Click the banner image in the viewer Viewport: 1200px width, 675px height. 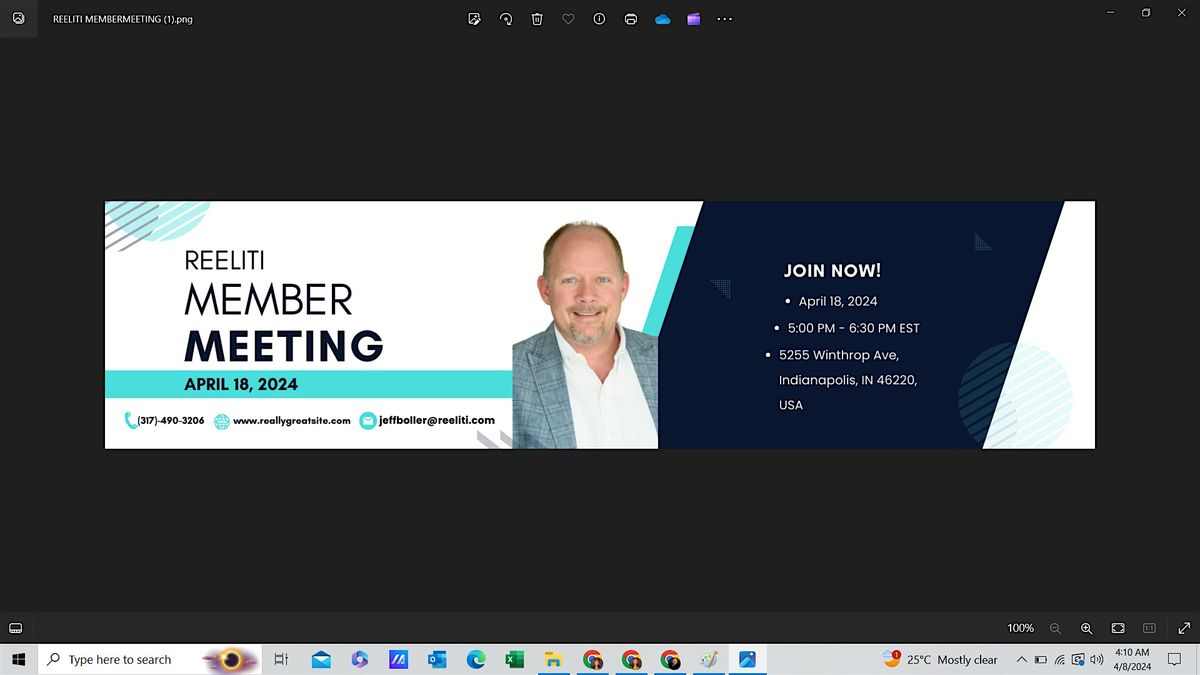[600, 325]
